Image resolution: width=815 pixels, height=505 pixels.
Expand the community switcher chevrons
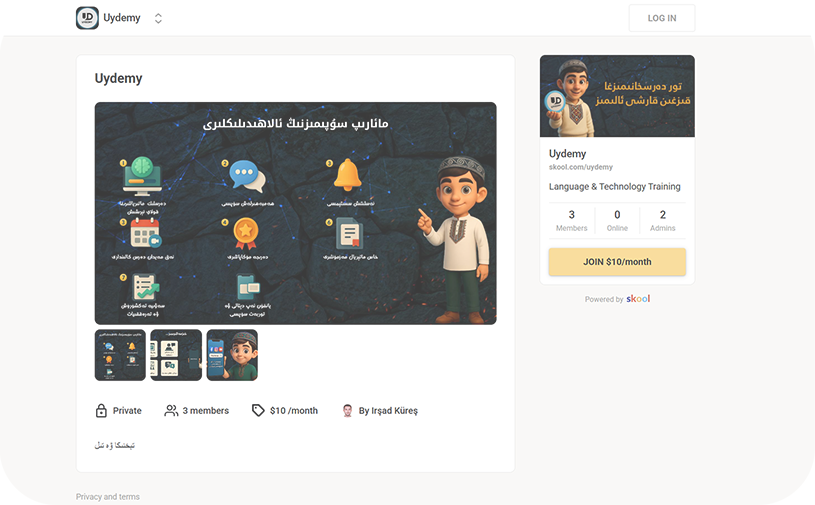coord(159,19)
